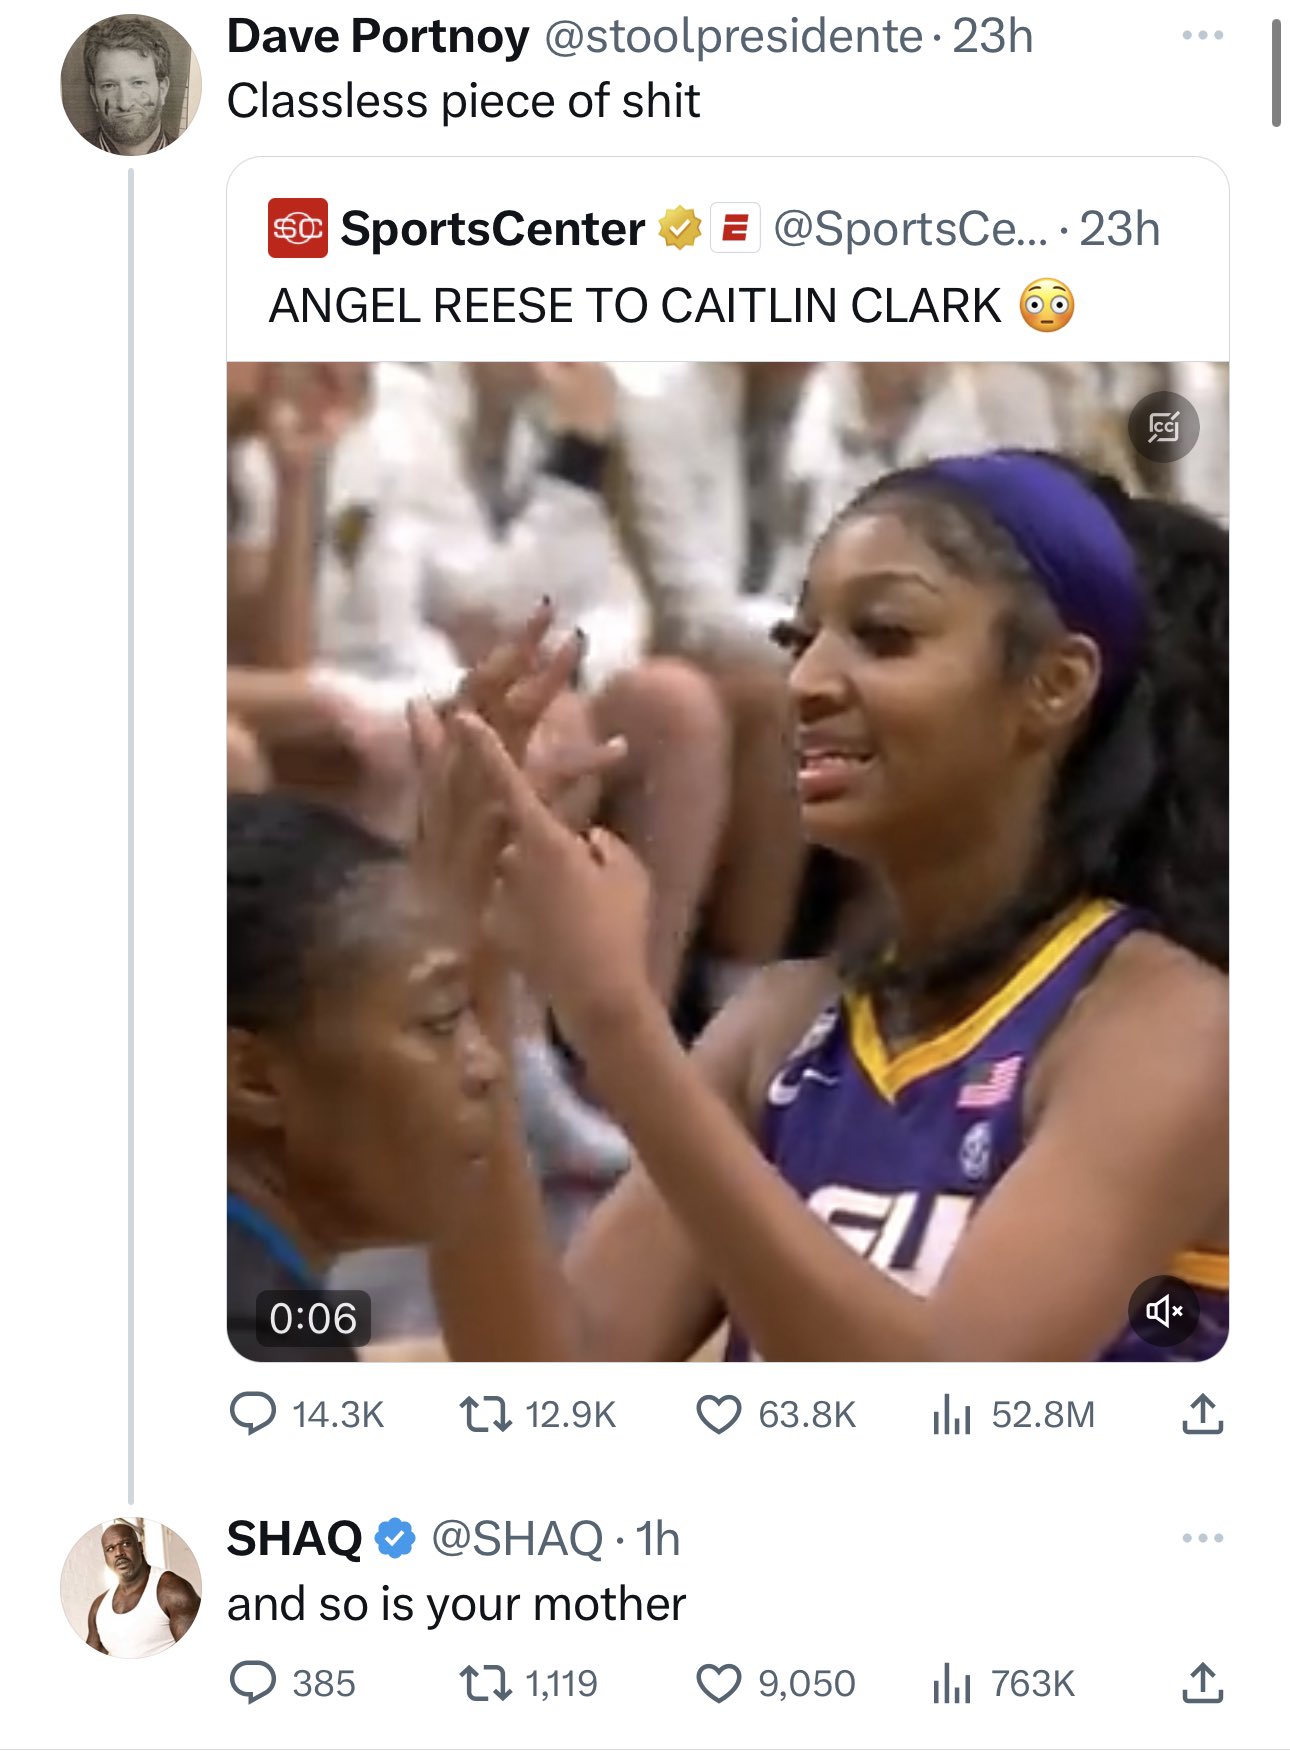Viewport: 1290px width, 1762px height.
Task: Play the Angel Reese video clip
Action: 727,860
